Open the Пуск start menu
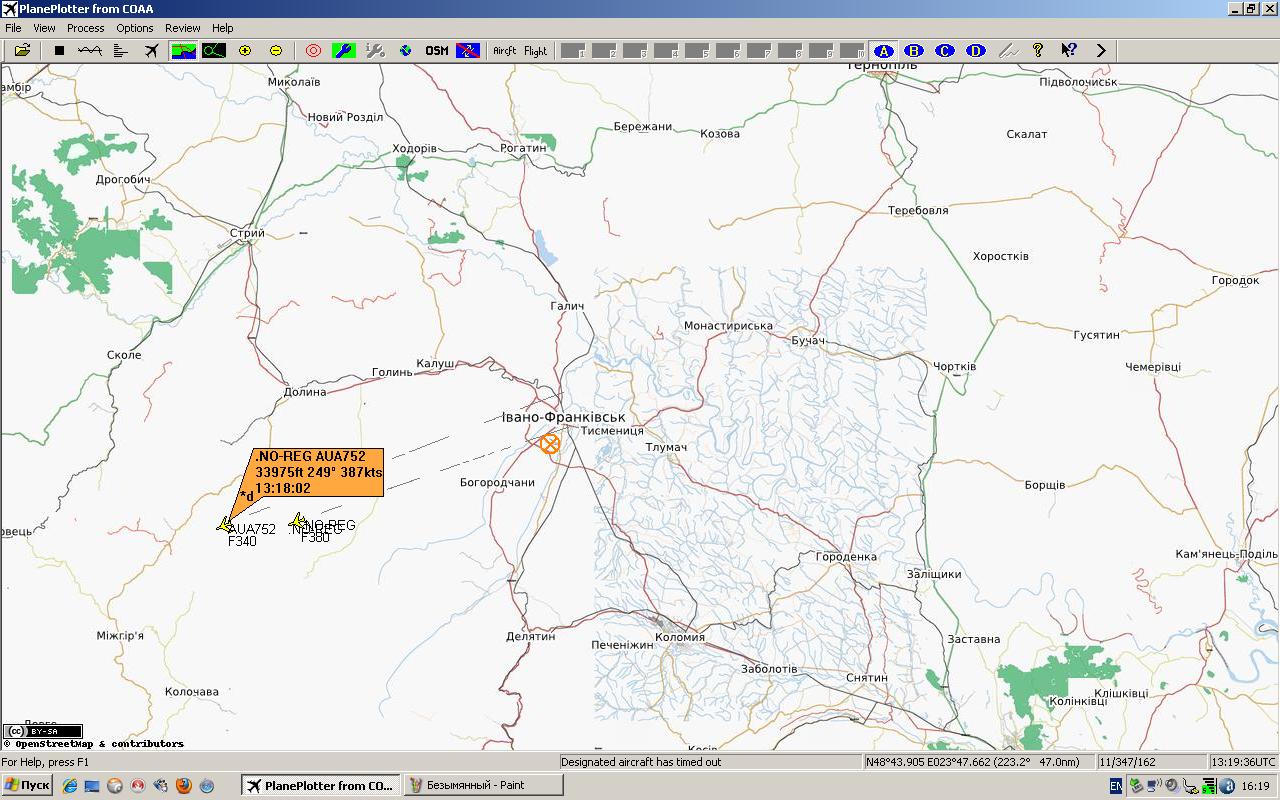Image resolution: width=1280 pixels, height=800 pixels. pyautogui.click(x=27, y=786)
